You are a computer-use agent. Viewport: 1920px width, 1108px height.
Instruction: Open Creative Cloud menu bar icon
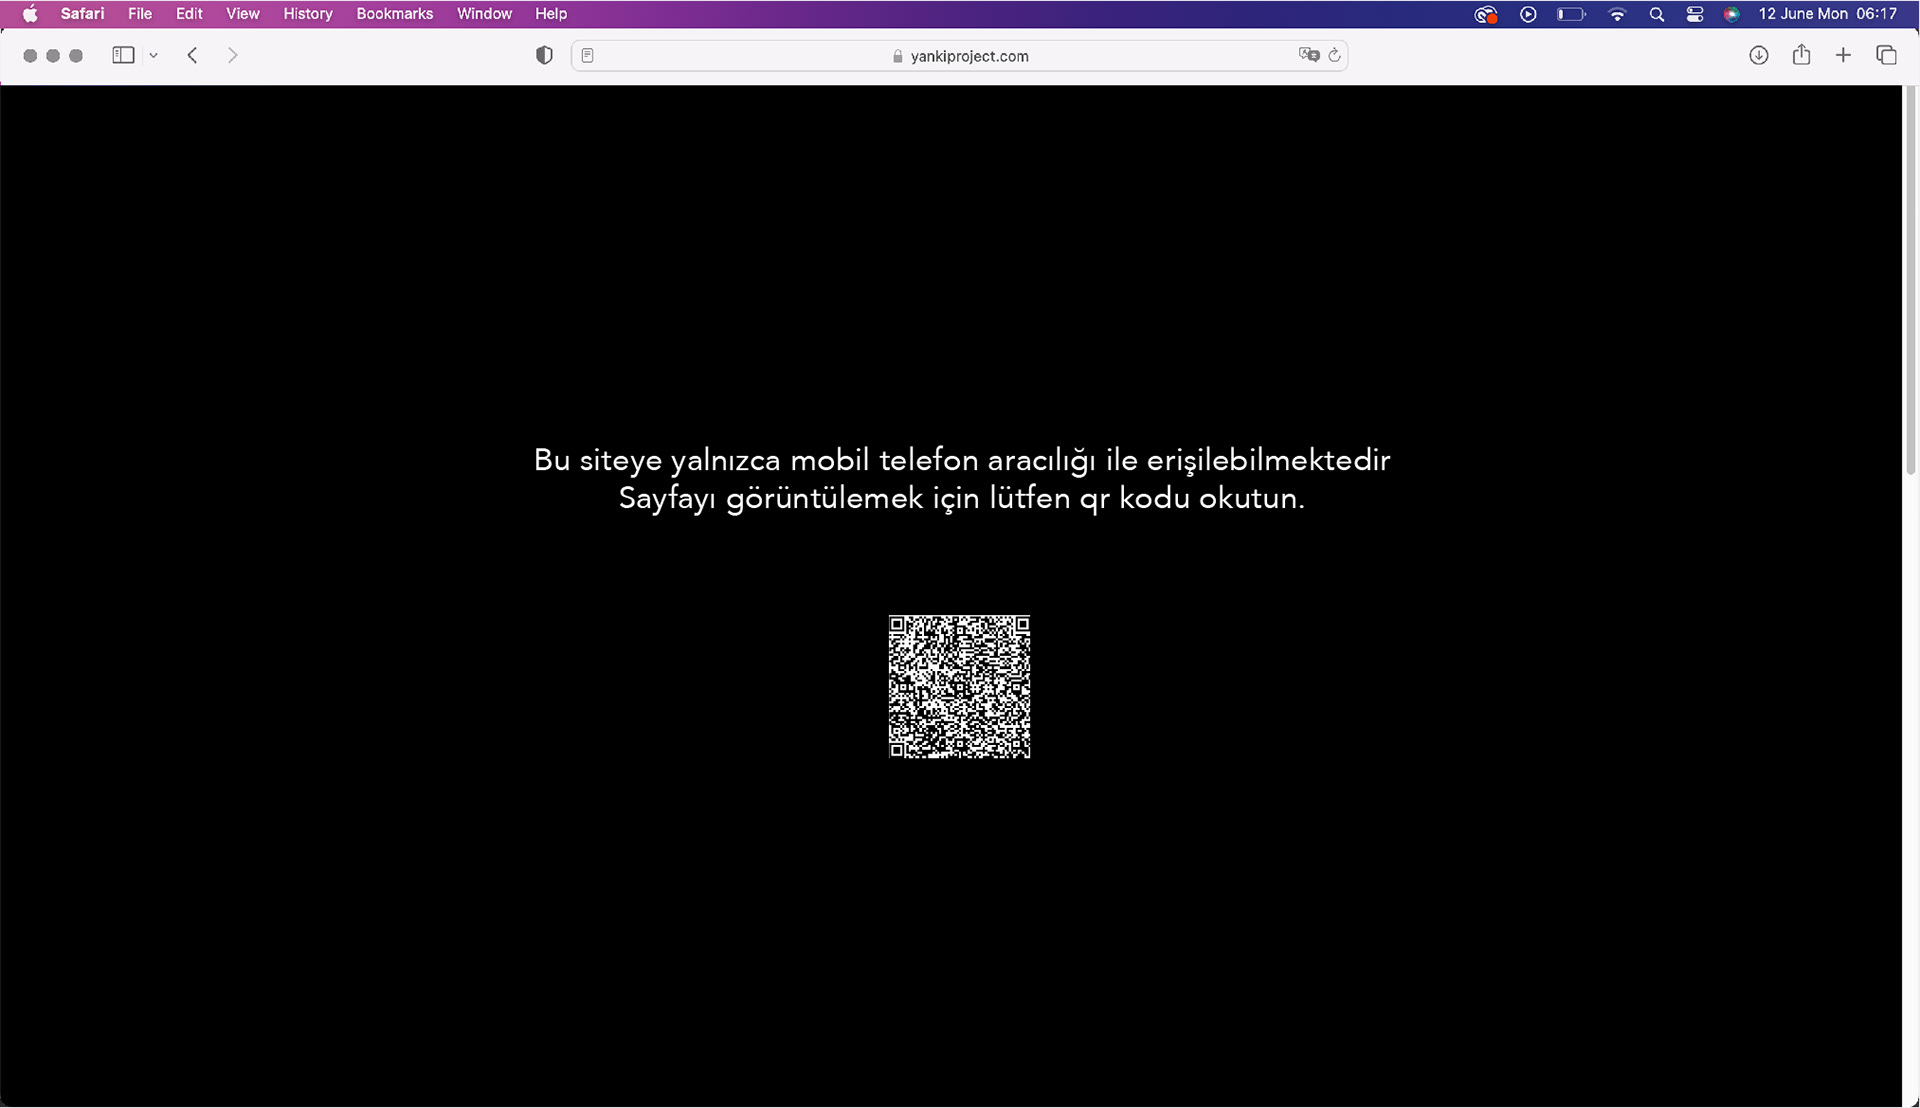[x=1486, y=14]
